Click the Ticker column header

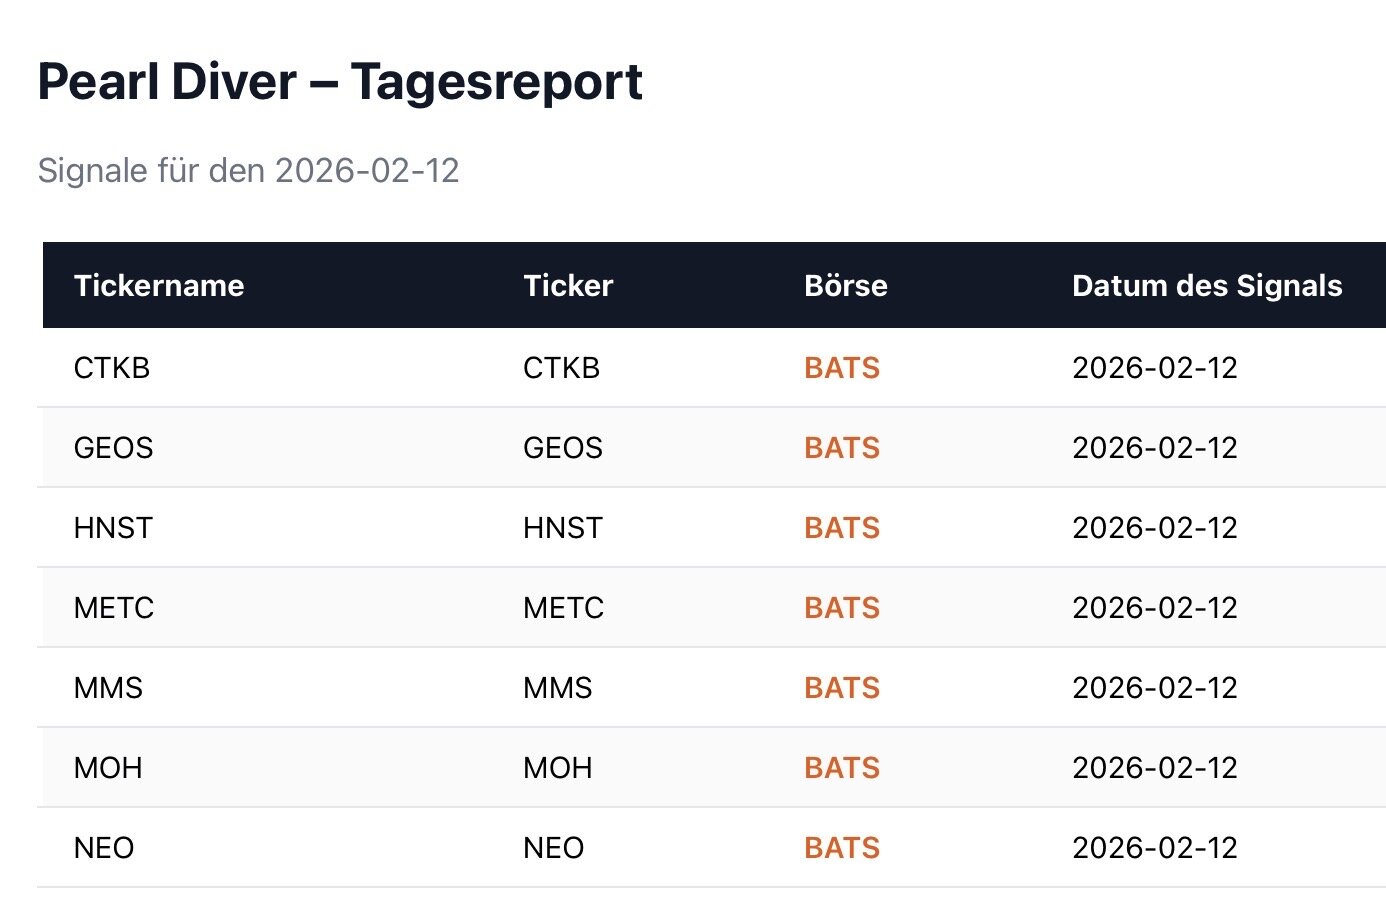click(x=567, y=286)
